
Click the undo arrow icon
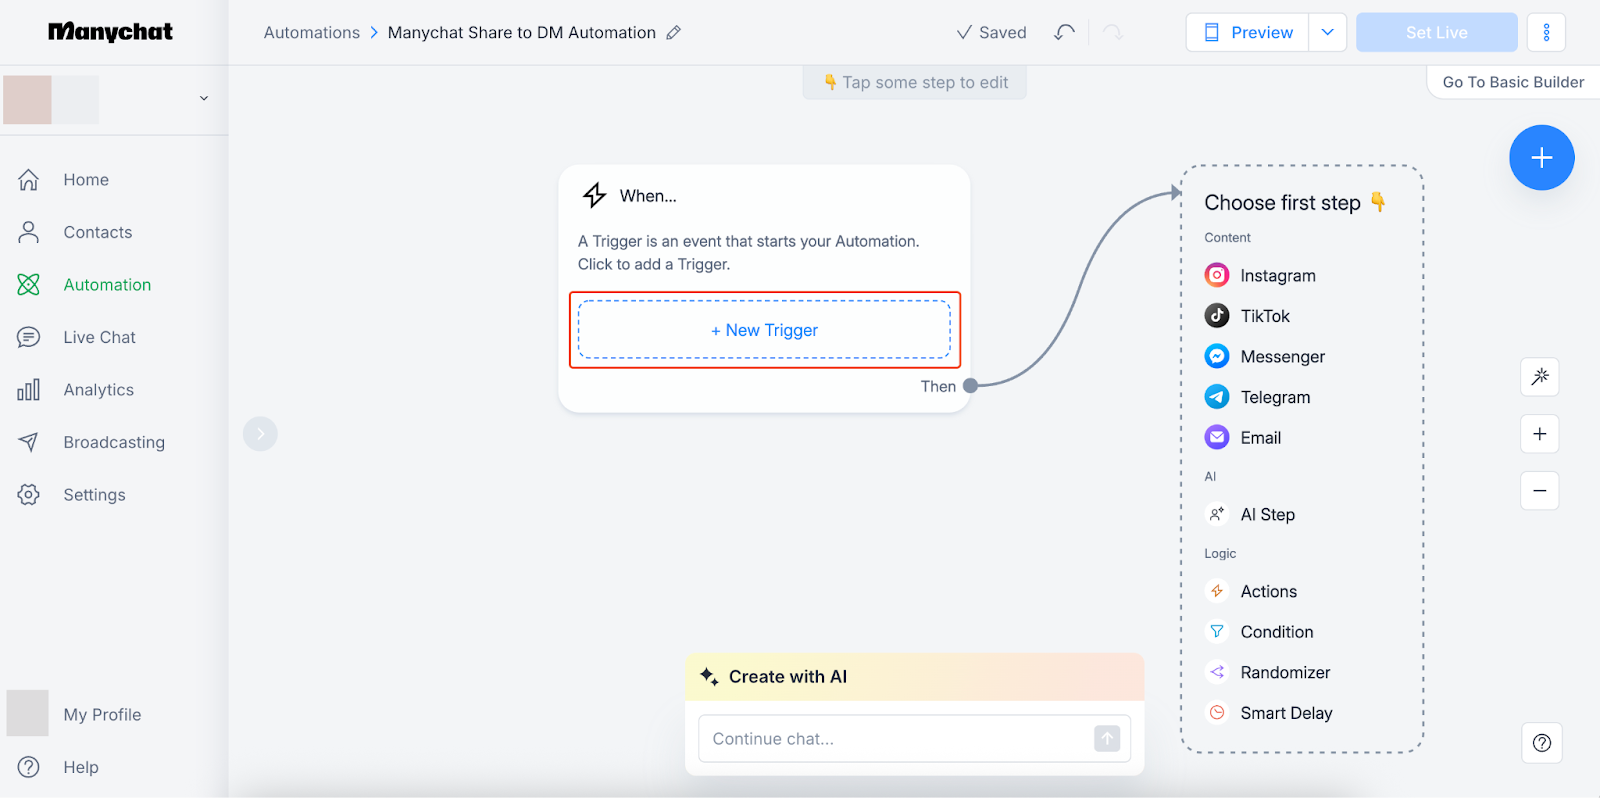1064,33
